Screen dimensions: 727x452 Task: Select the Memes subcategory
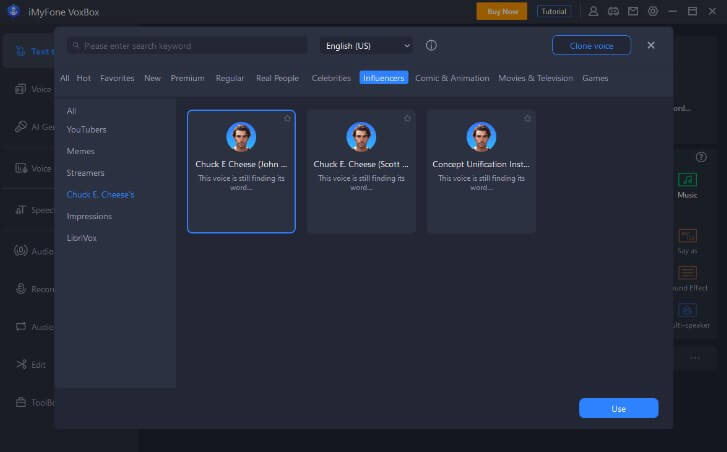(x=80, y=151)
